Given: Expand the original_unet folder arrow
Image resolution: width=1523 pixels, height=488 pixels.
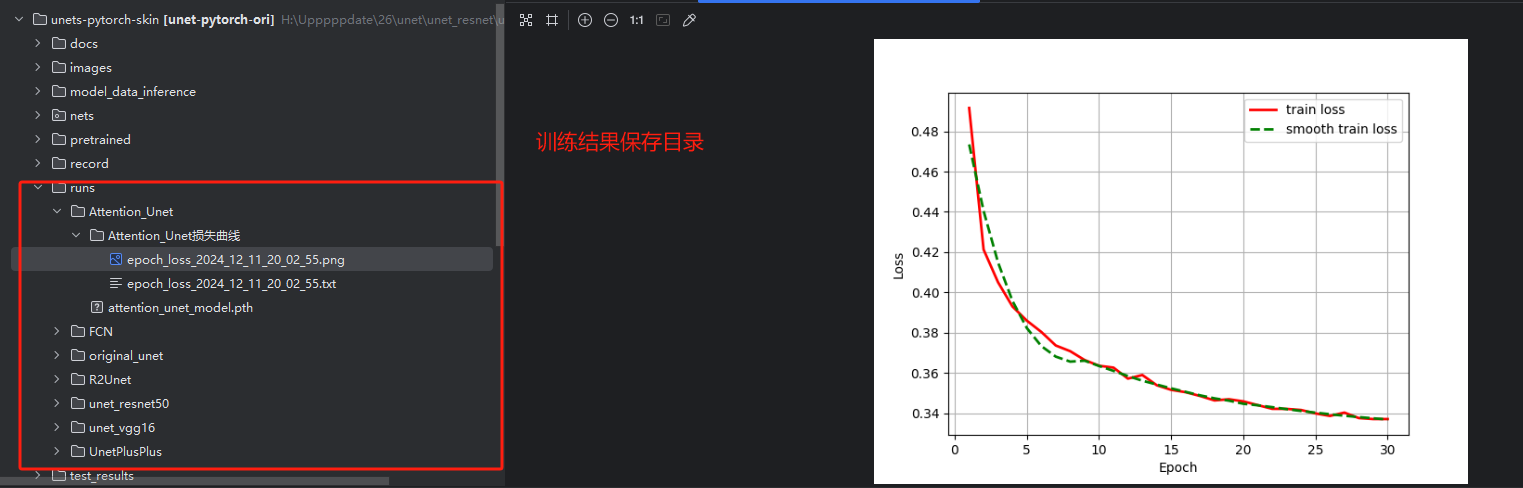Looking at the screenshot, I should [x=57, y=355].
